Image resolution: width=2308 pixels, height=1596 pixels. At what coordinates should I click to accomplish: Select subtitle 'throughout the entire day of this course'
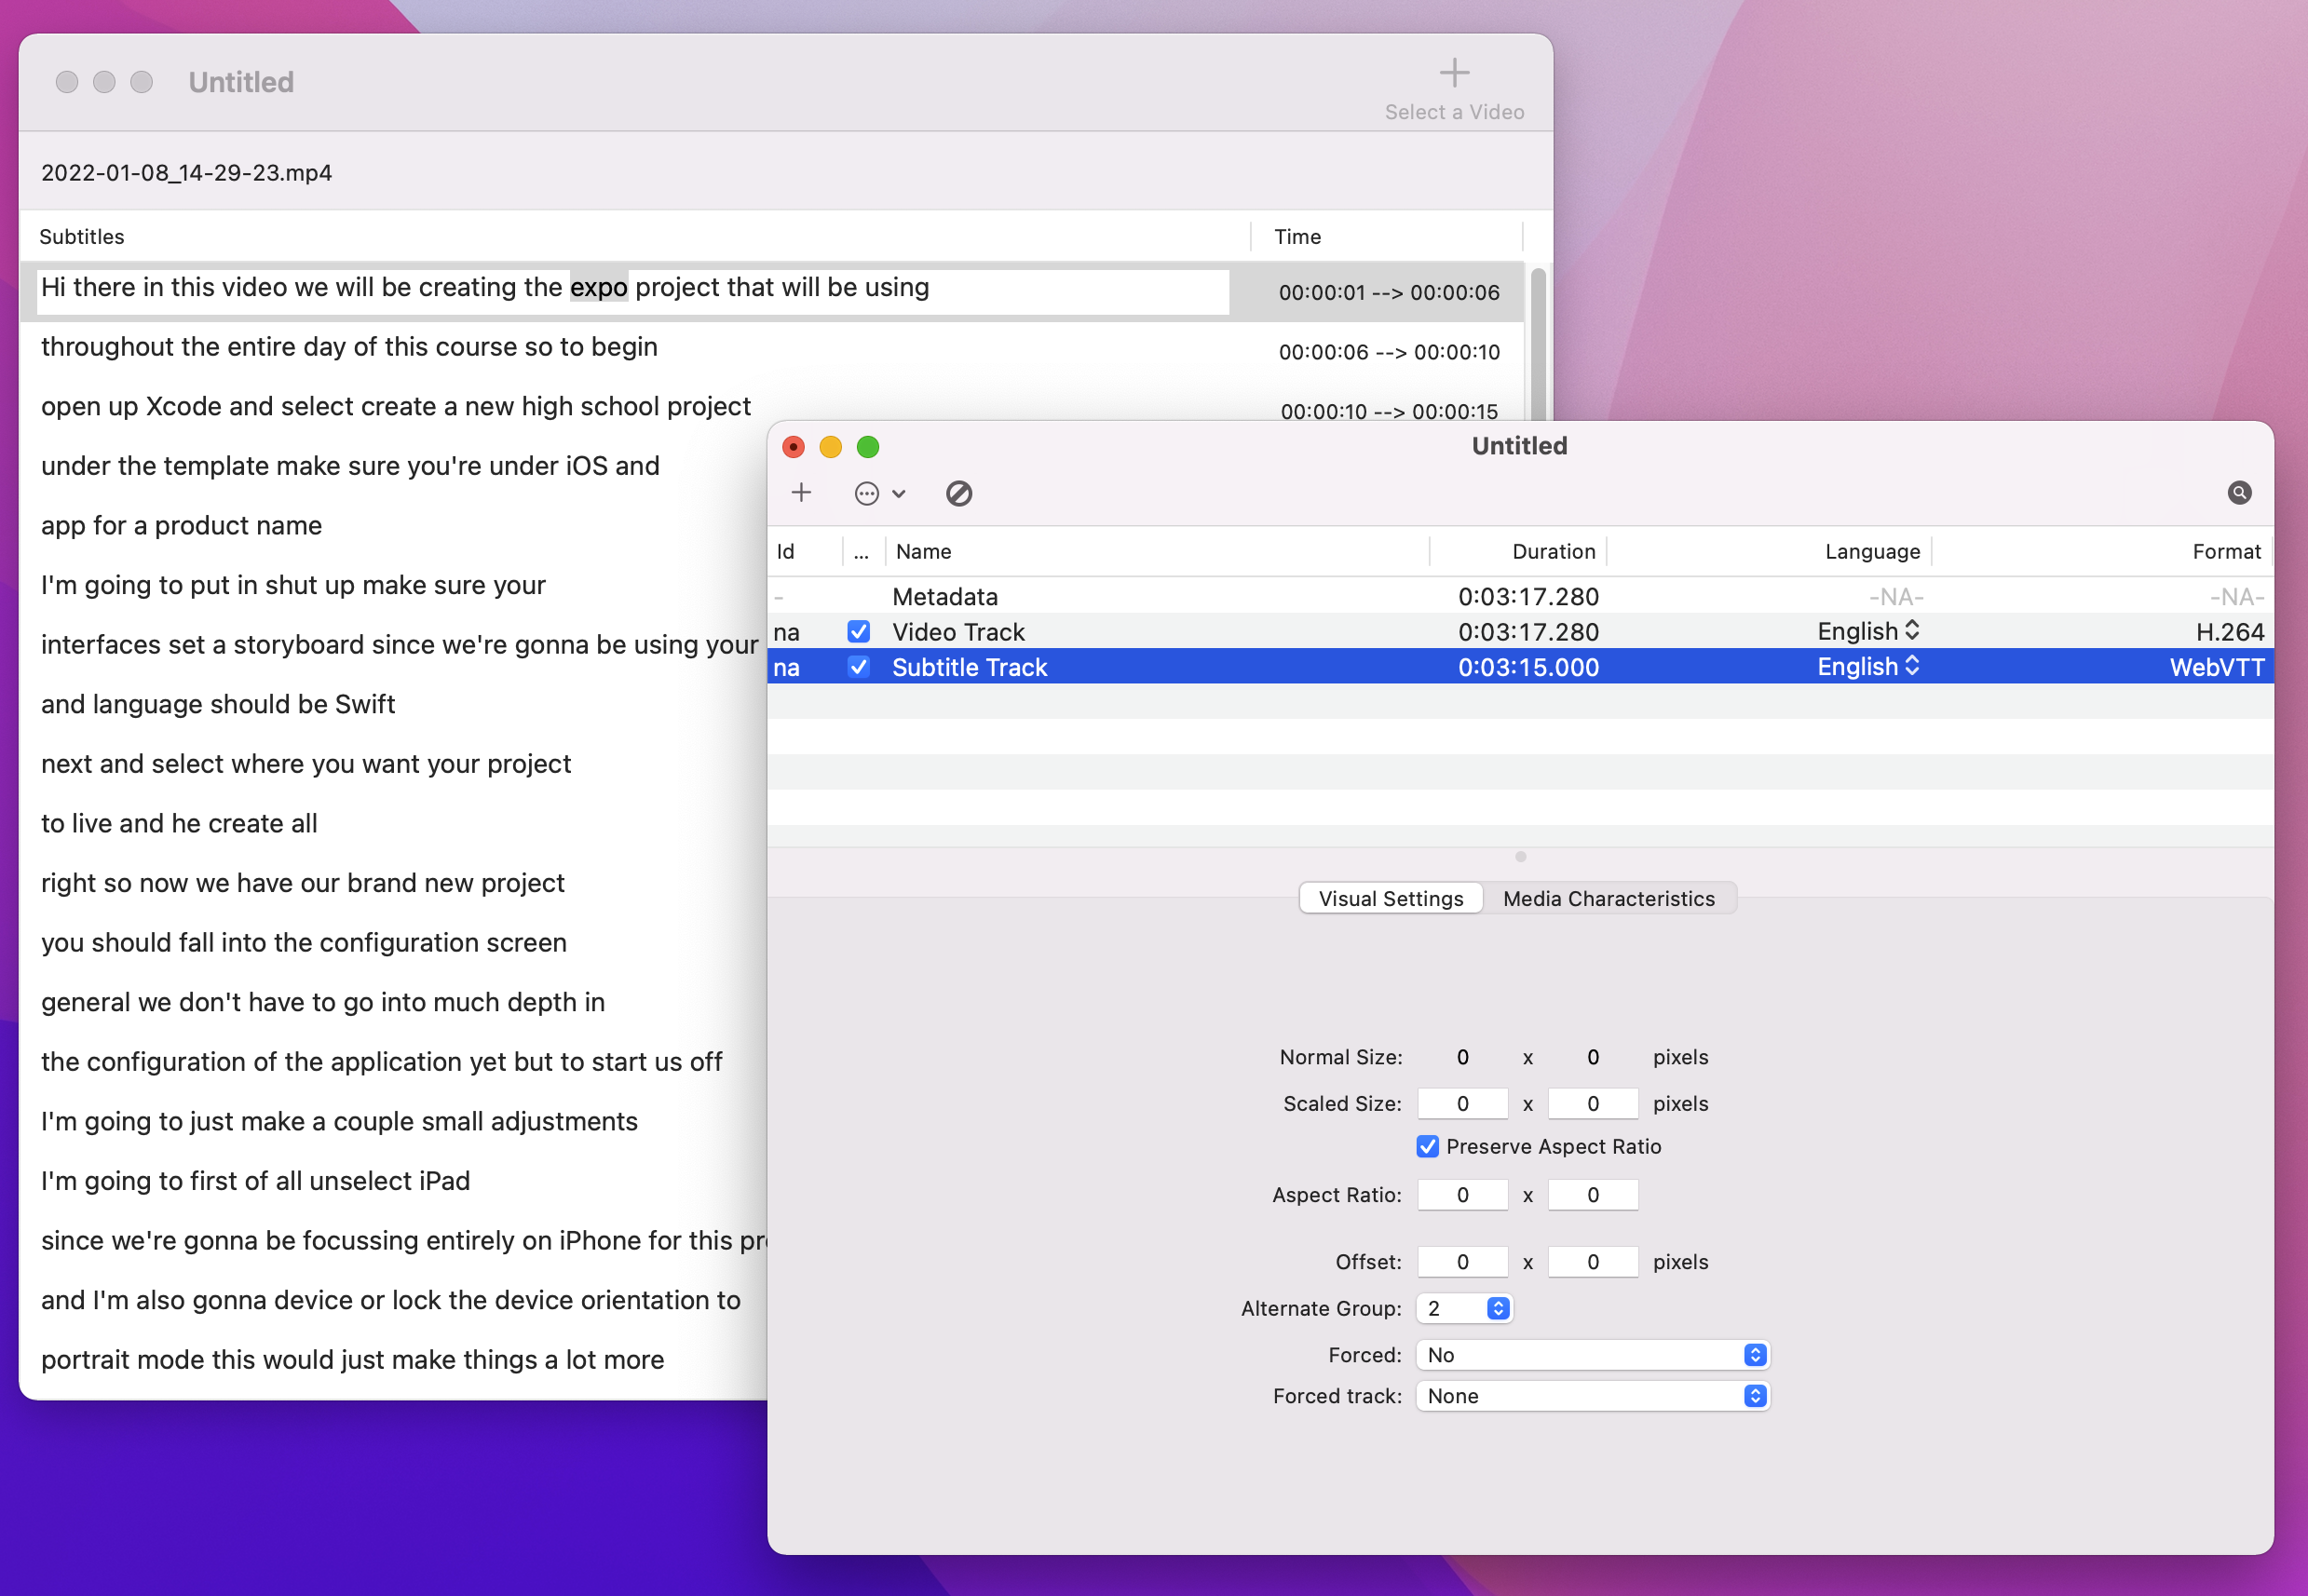point(349,346)
